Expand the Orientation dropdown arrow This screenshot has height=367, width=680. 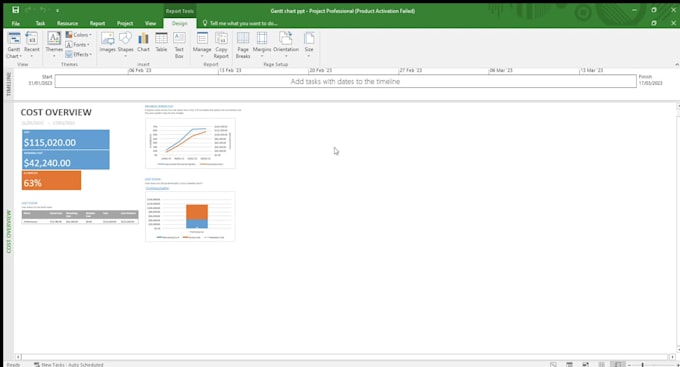point(286,56)
